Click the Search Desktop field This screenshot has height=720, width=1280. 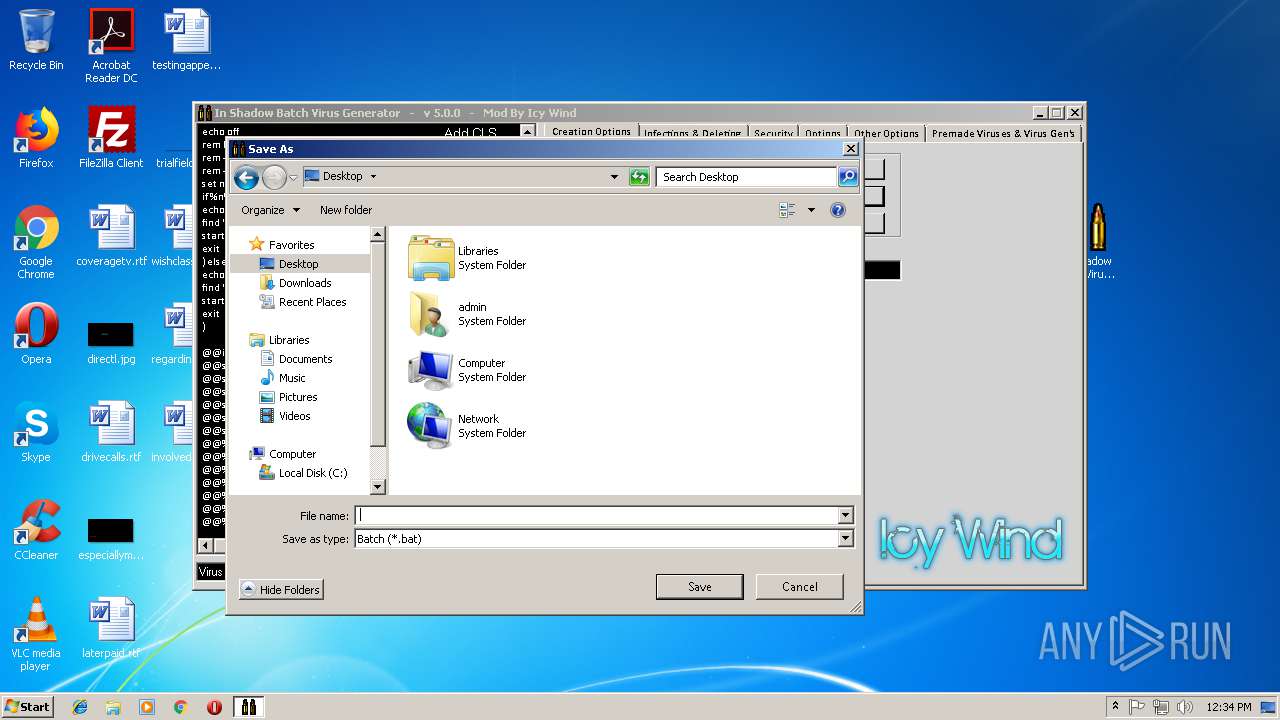coord(746,177)
